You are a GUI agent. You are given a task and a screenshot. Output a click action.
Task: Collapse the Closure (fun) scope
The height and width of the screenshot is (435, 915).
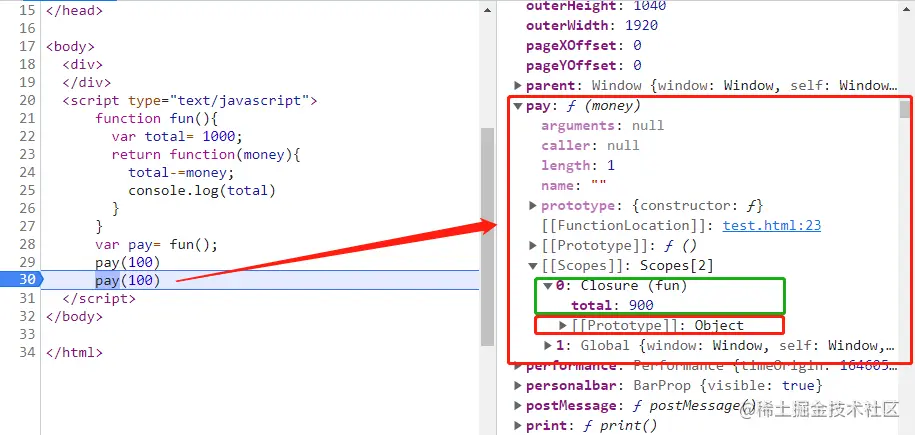point(547,286)
